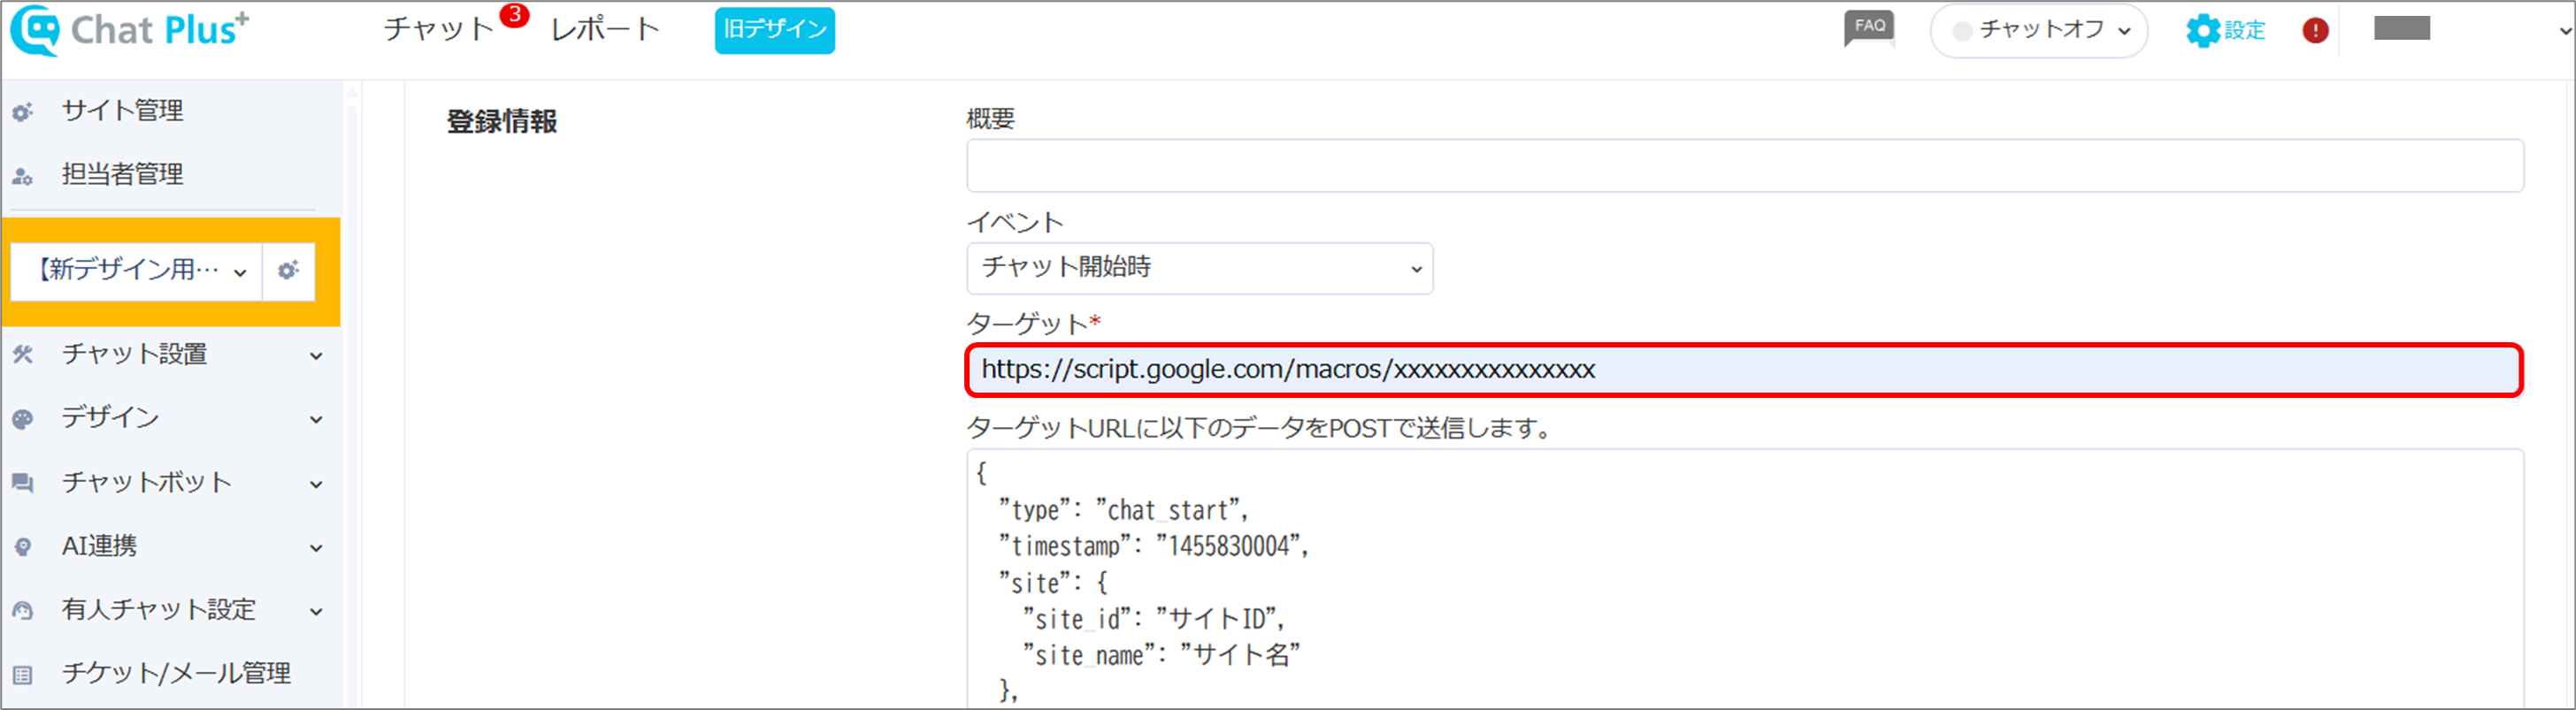
Task: Click the 登録情報 heading
Action: coord(501,122)
